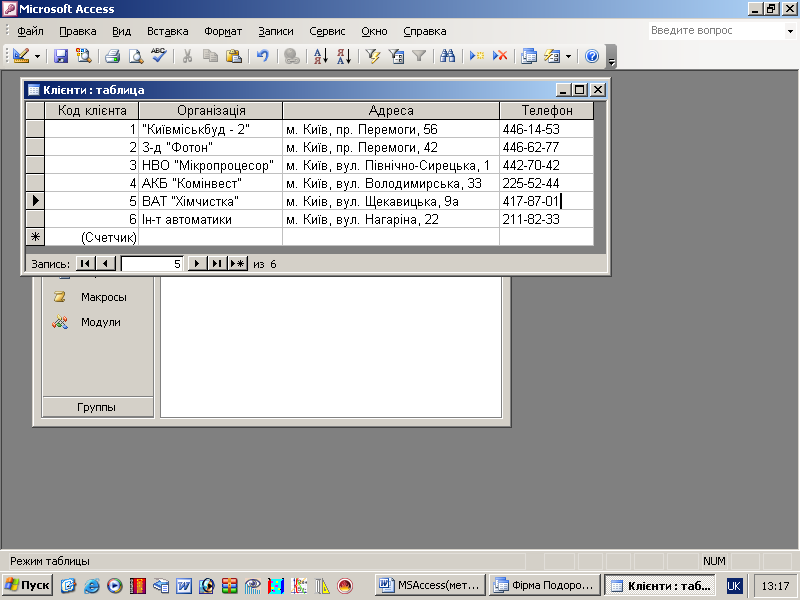This screenshot has height=600, width=800.
Task: Print the table using the printer icon
Action: tap(113, 56)
